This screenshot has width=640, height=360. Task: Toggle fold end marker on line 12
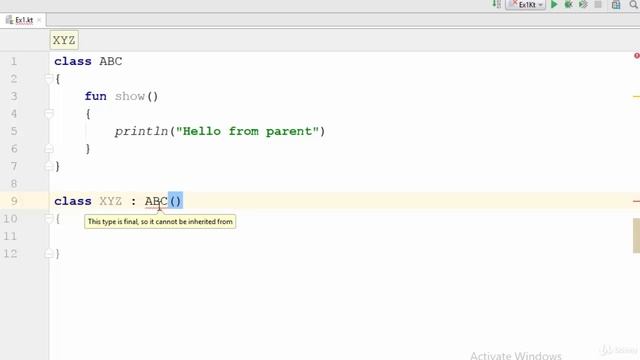tap(49, 254)
